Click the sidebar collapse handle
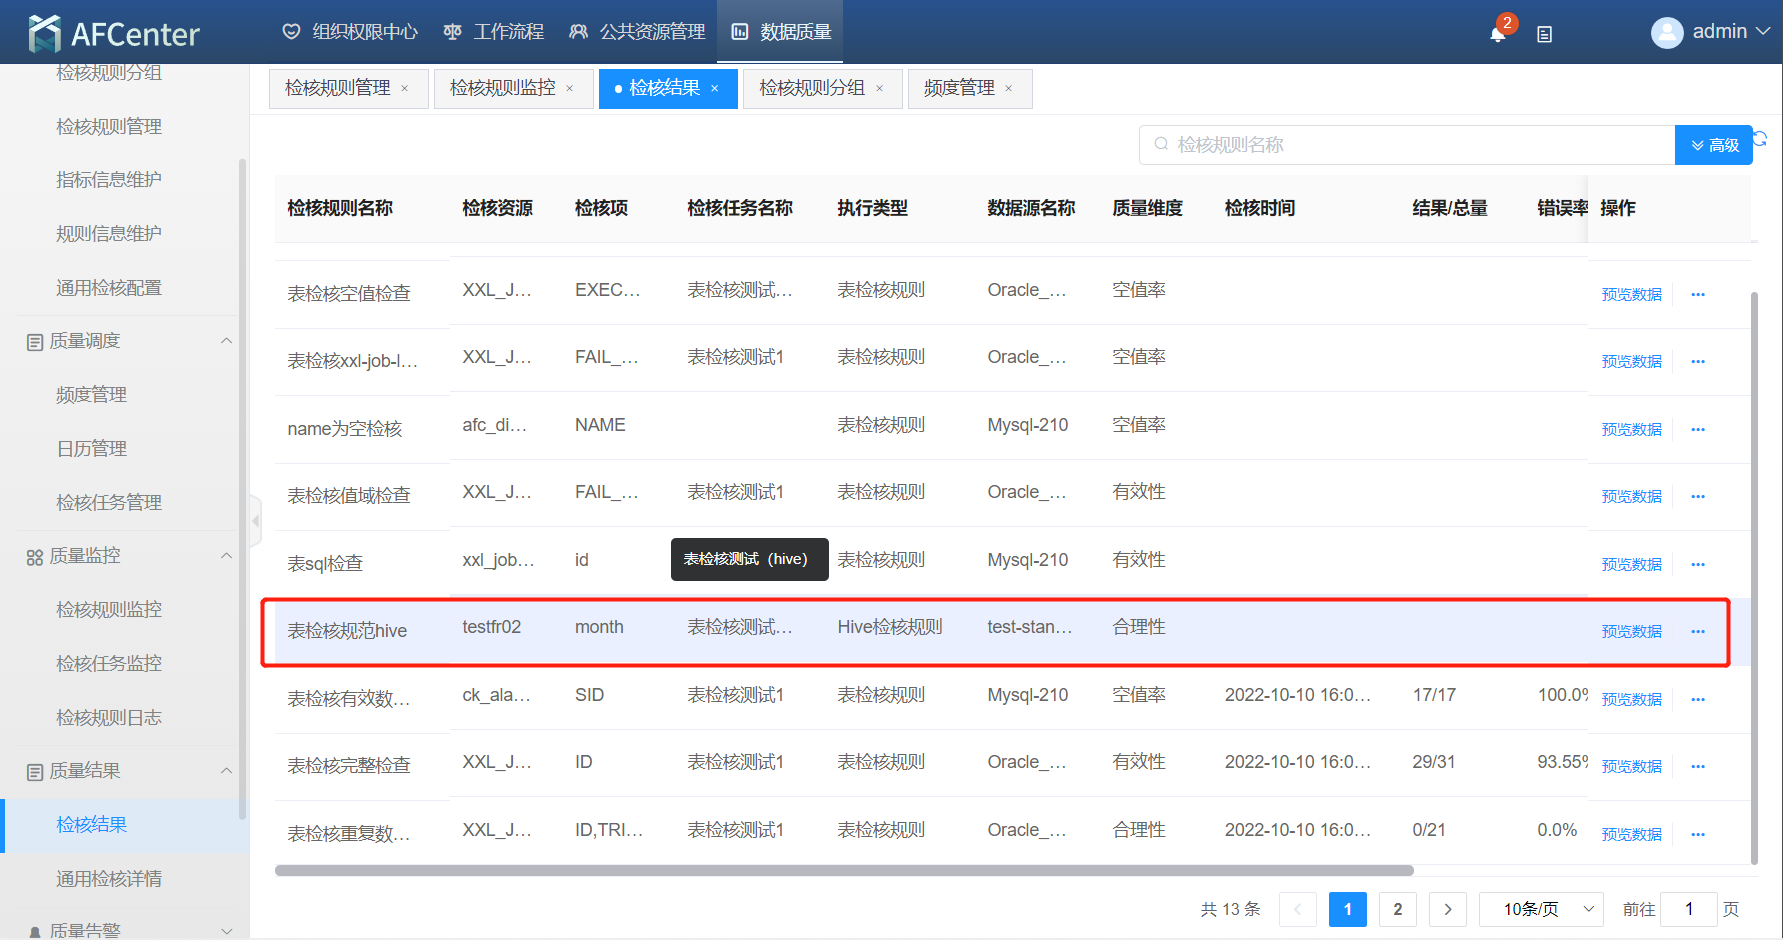The image size is (1783, 940). click(256, 520)
